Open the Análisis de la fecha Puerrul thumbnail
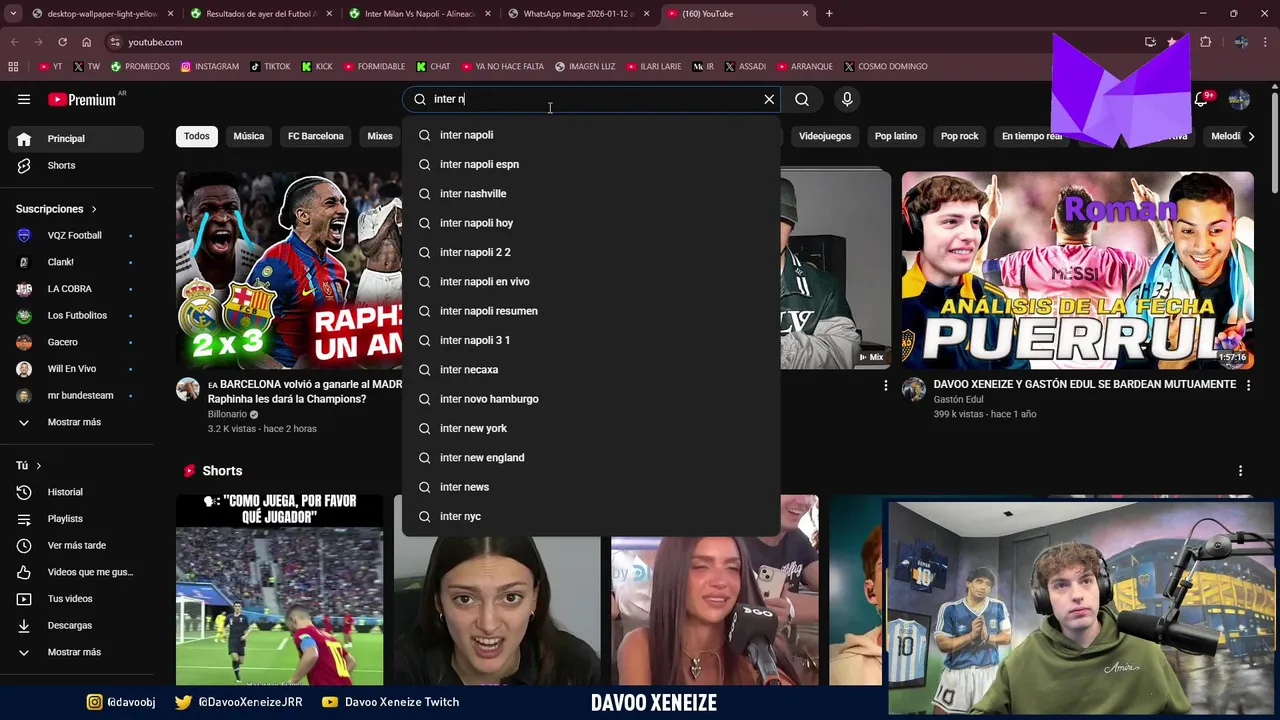Viewport: 1280px width, 720px height. pyautogui.click(x=1077, y=270)
